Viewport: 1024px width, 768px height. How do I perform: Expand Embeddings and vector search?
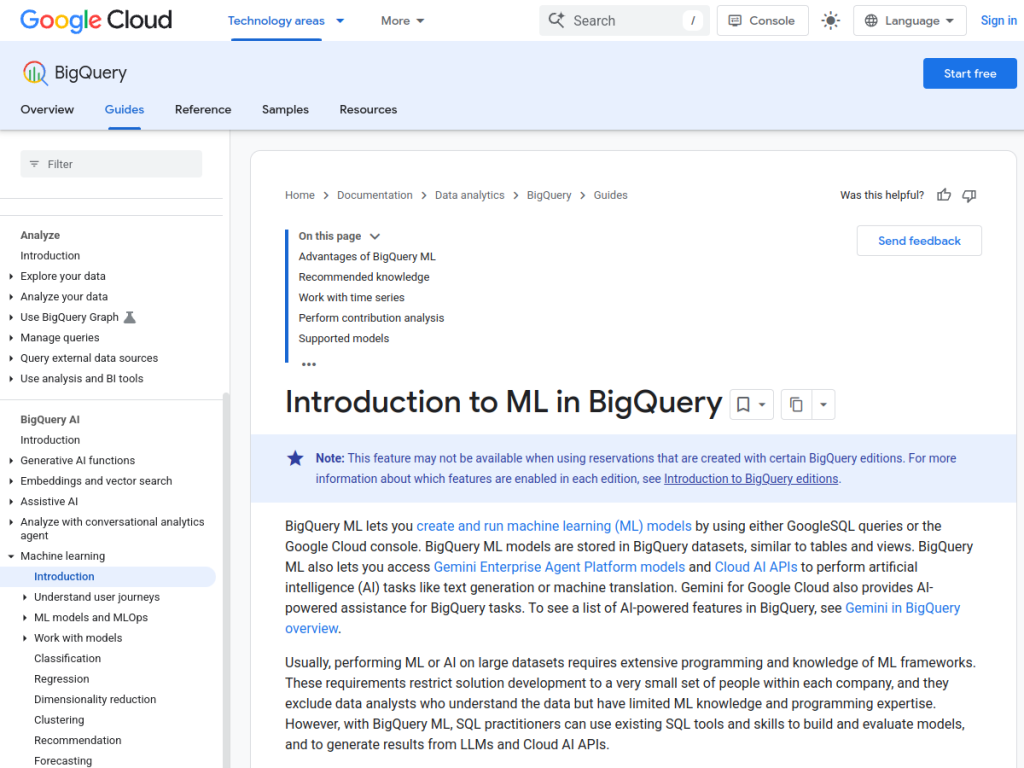pyautogui.click(x=11, y=481)
